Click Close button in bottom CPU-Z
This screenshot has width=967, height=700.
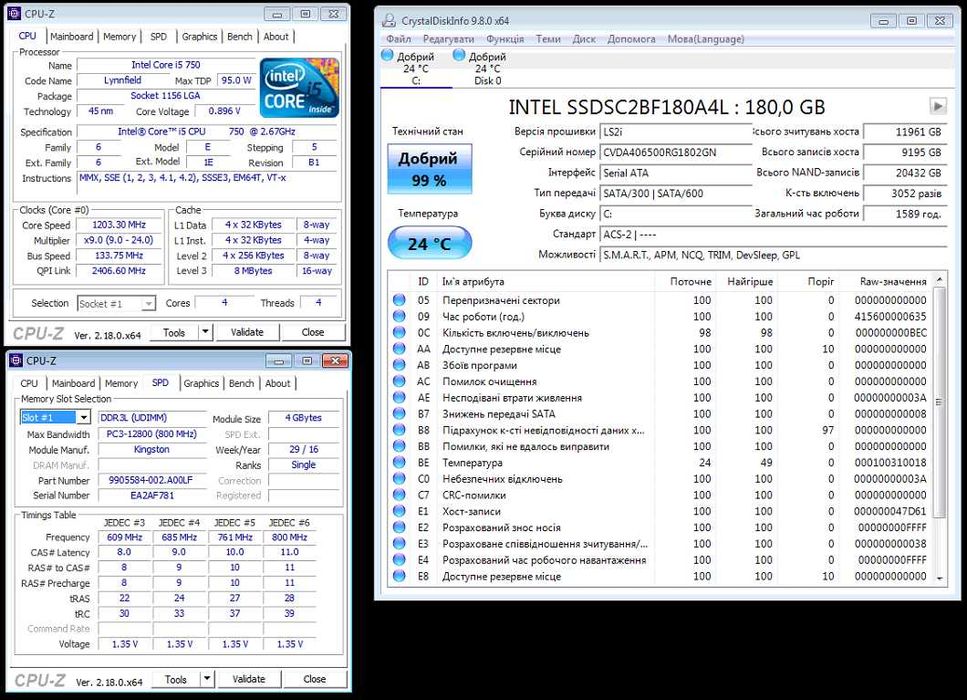(315, 679)
